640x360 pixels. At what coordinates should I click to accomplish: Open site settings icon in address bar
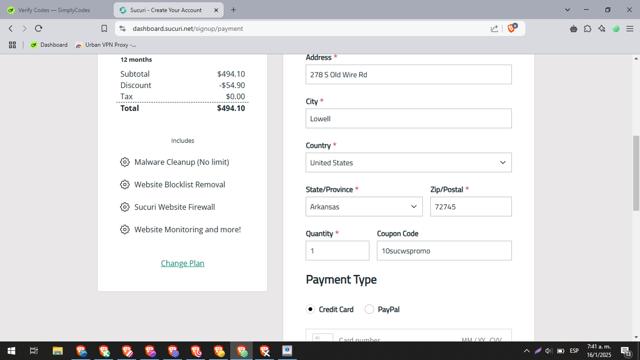point(122,29)
